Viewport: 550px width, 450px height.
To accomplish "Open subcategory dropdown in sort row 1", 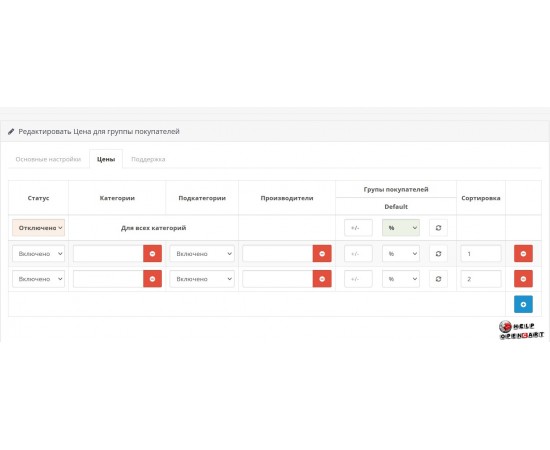I will coord(202,254).
